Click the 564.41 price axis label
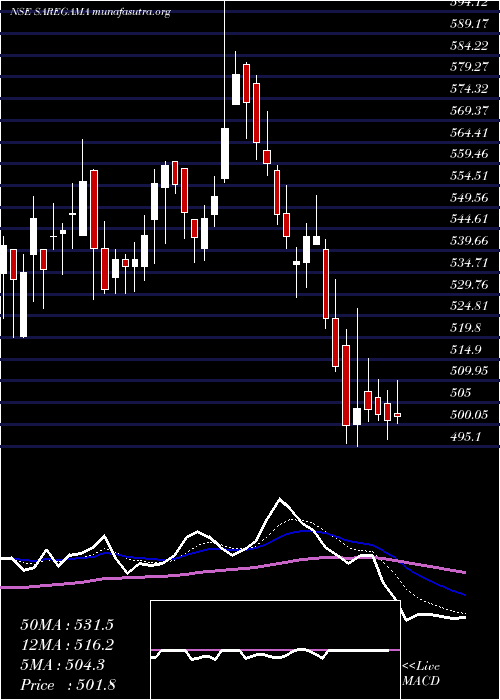500x700 pixels. click(468, 132)
